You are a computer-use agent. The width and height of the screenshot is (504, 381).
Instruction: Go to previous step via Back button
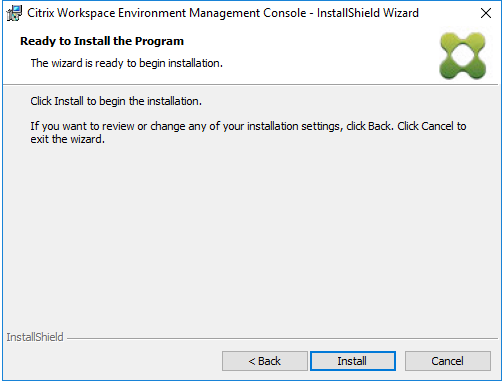pyautogui.click(x=265, y=361)
